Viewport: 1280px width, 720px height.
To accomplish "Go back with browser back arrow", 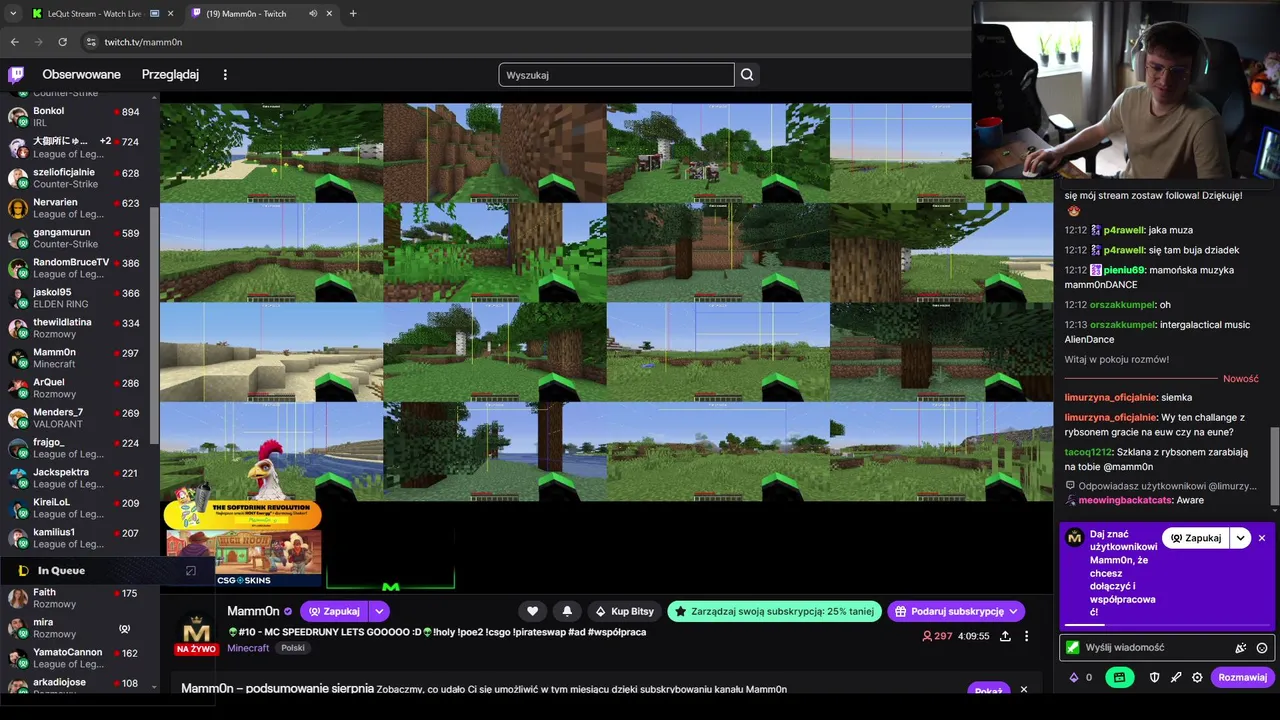I will [14, 42].
